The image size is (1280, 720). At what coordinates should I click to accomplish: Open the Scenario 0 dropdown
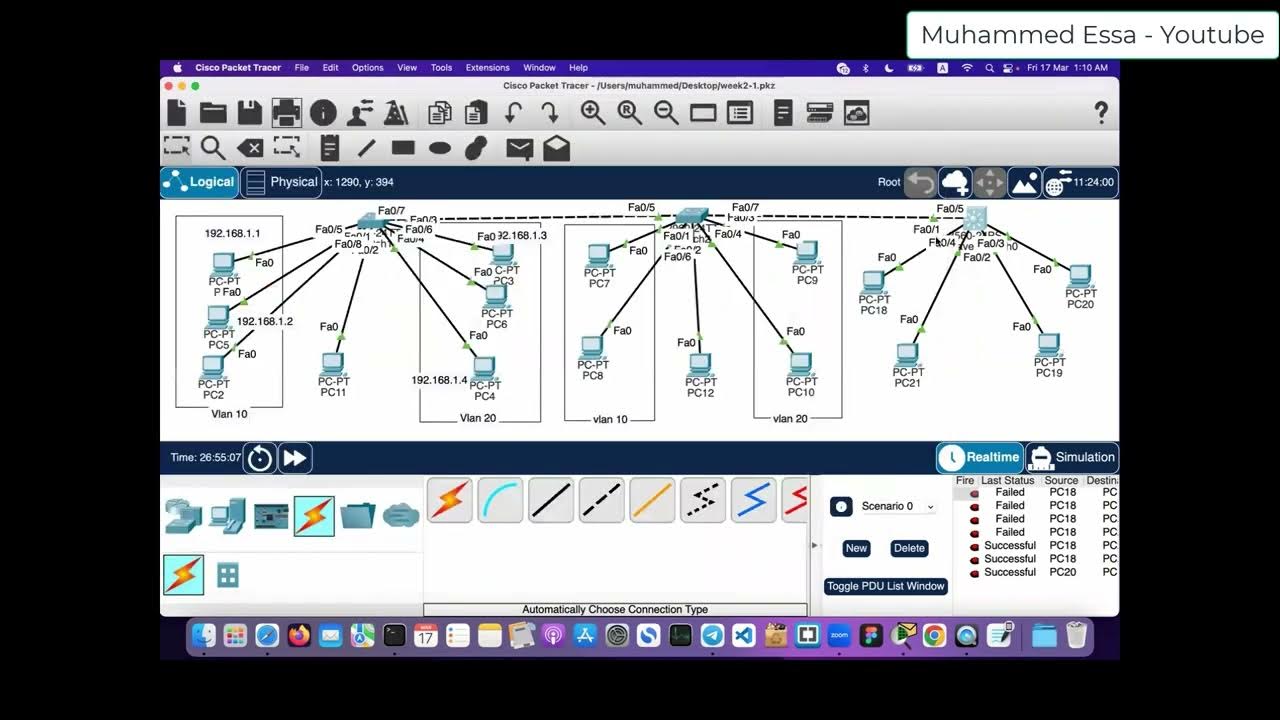point(898,506)
